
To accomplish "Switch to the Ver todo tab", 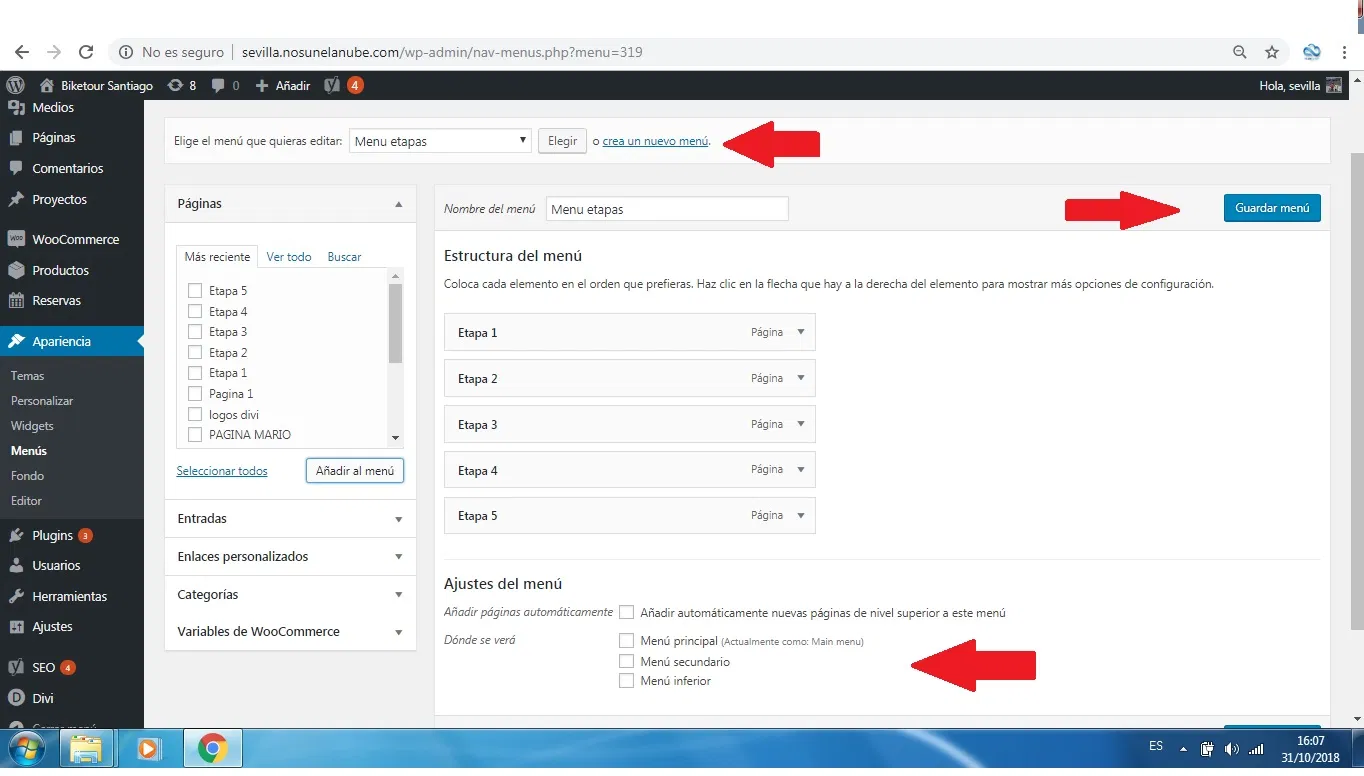I will click(x=289, y=257).
